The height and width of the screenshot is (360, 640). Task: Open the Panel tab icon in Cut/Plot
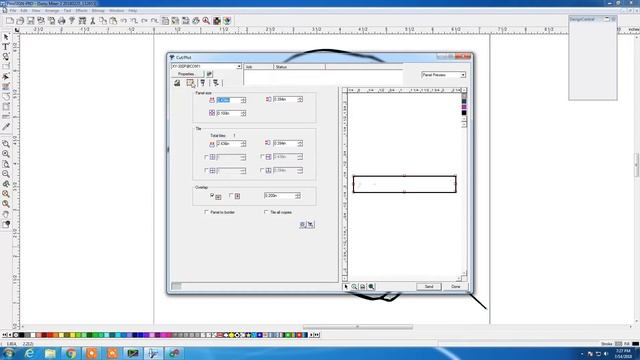tap(191, 83)
